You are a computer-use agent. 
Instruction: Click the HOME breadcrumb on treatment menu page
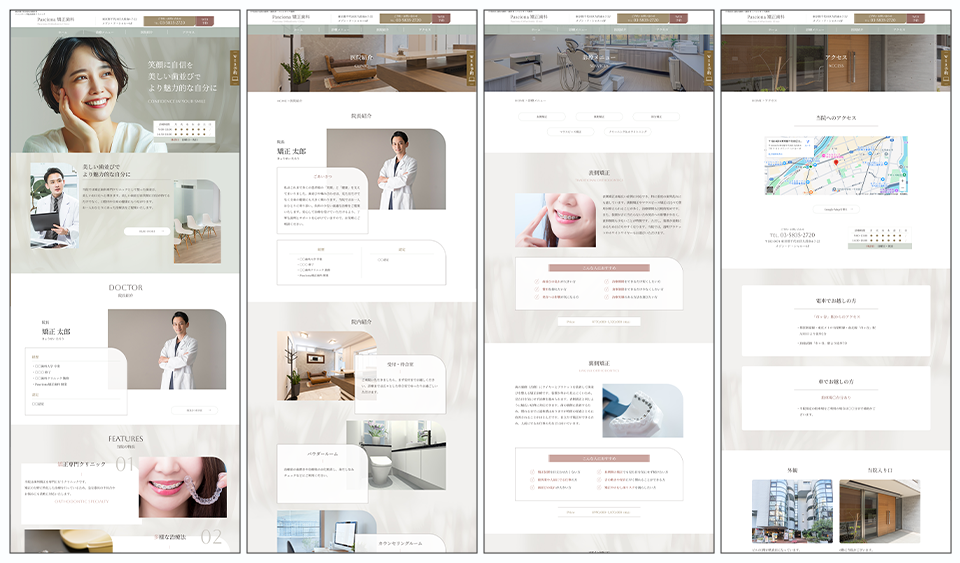pos(519,100)
